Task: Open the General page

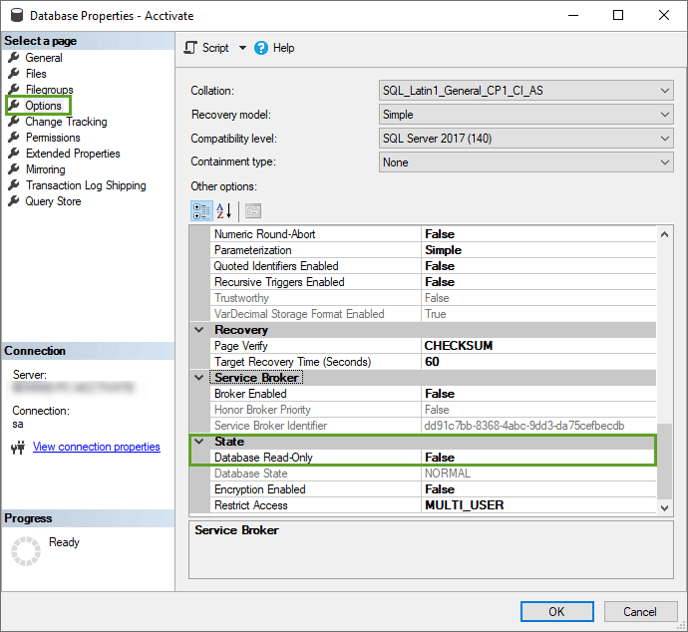Action: [x=44, y=57]
